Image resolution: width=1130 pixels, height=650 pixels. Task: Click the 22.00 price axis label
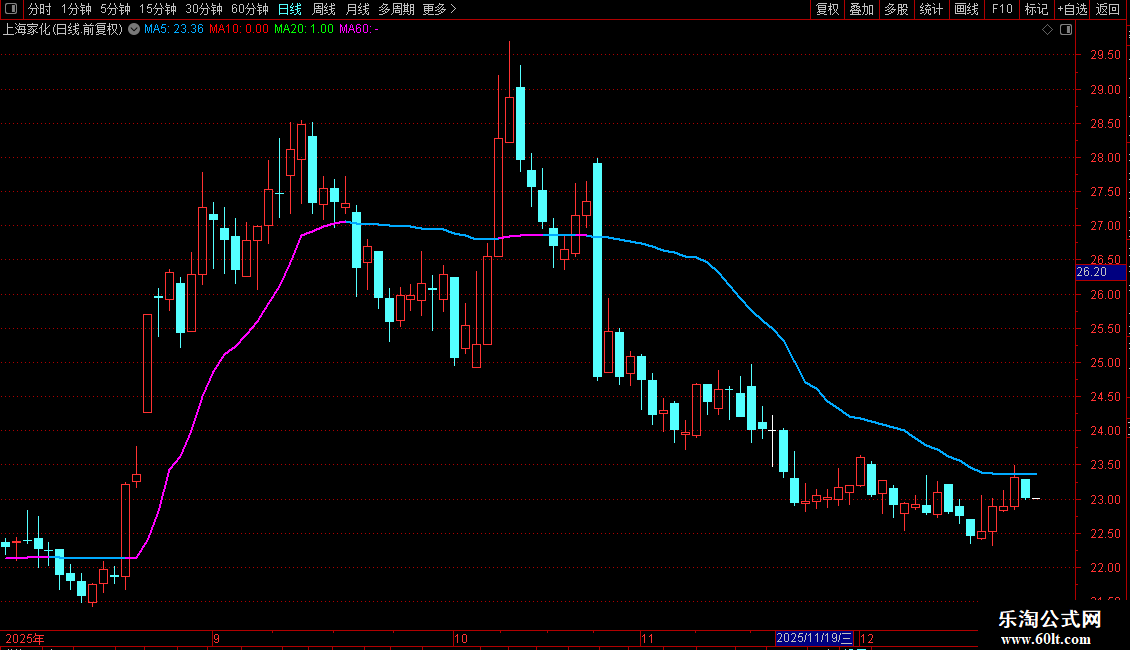[x=1105, y=568]
